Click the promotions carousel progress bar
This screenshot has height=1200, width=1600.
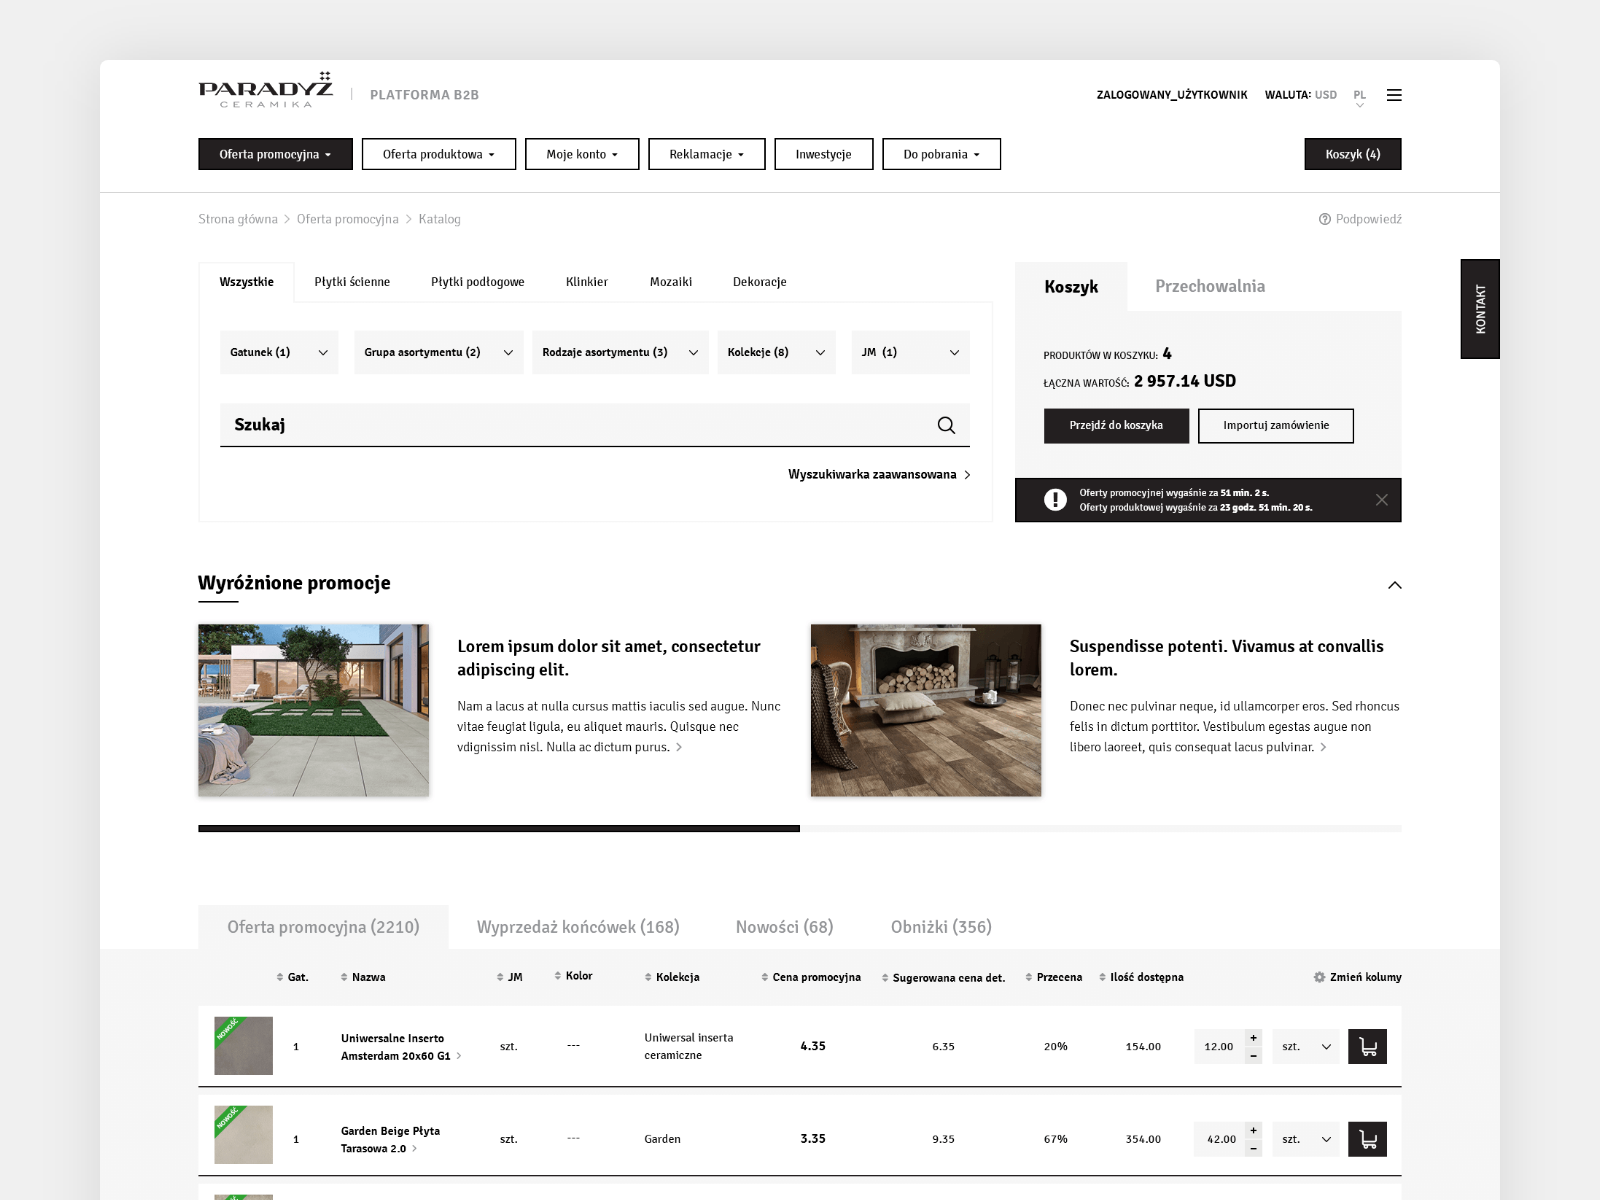[x=800, y=828]
